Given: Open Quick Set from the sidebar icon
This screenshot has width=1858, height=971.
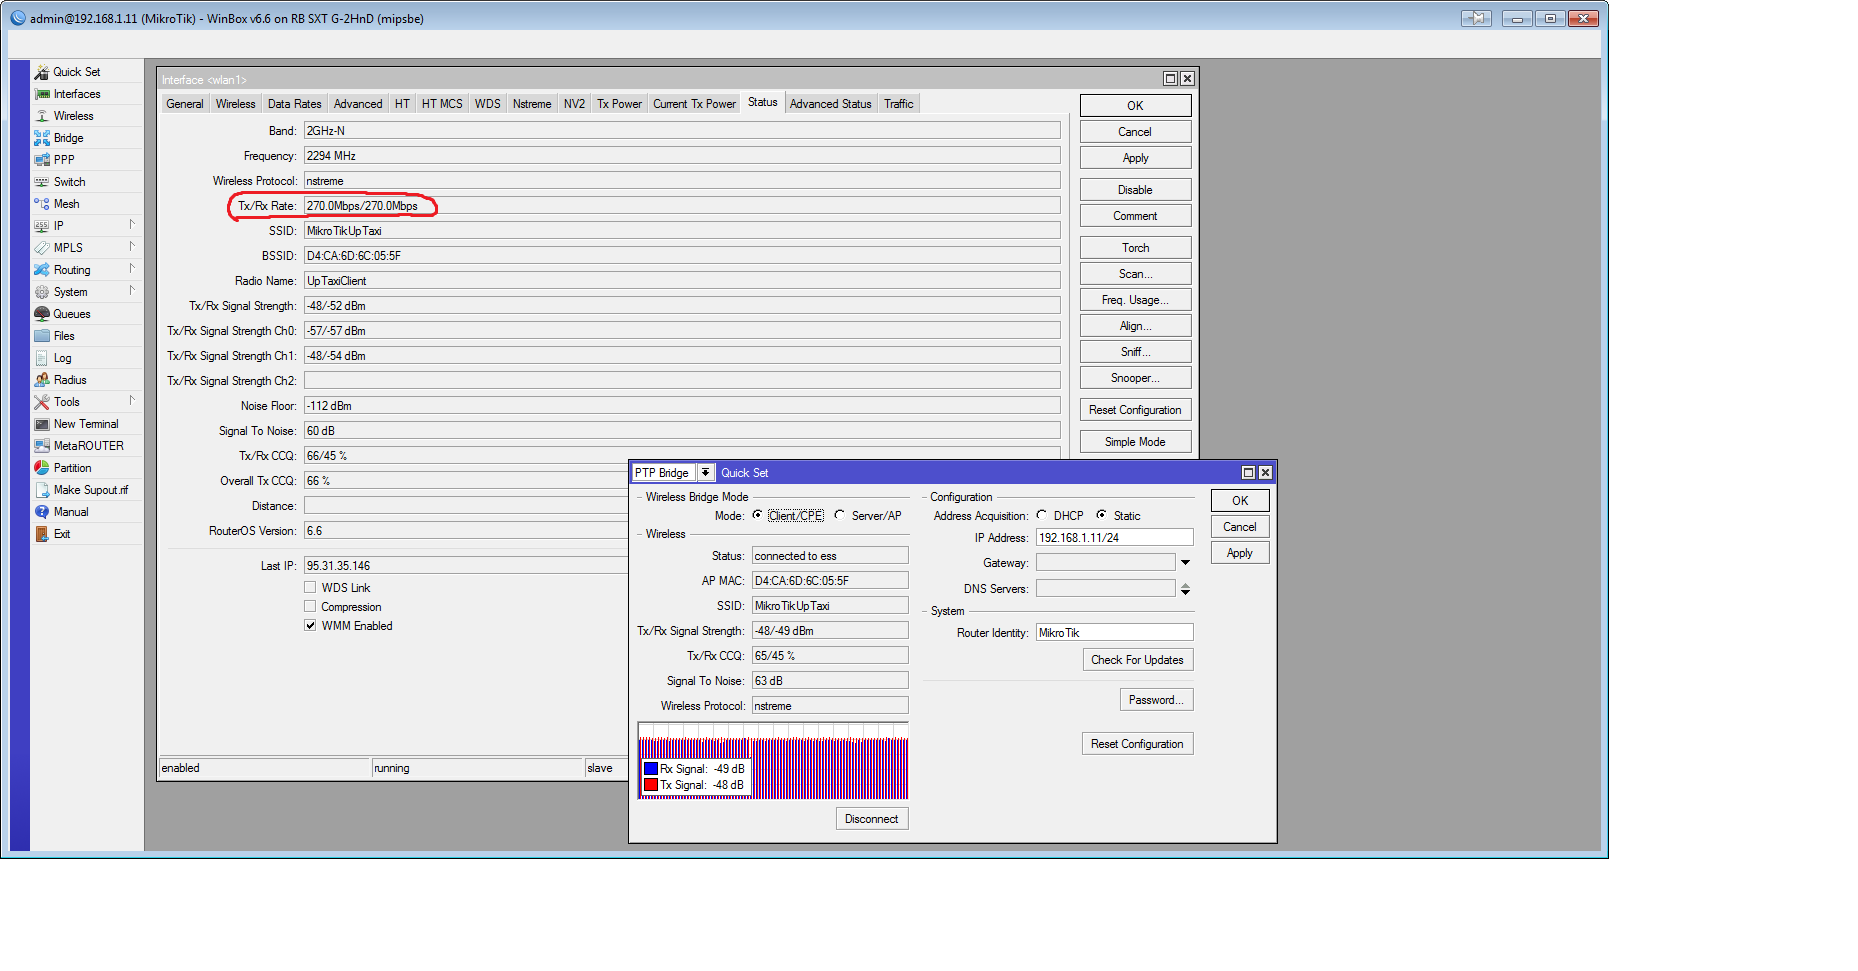Looking at the screenshot, I should click(x=42, y=72).
